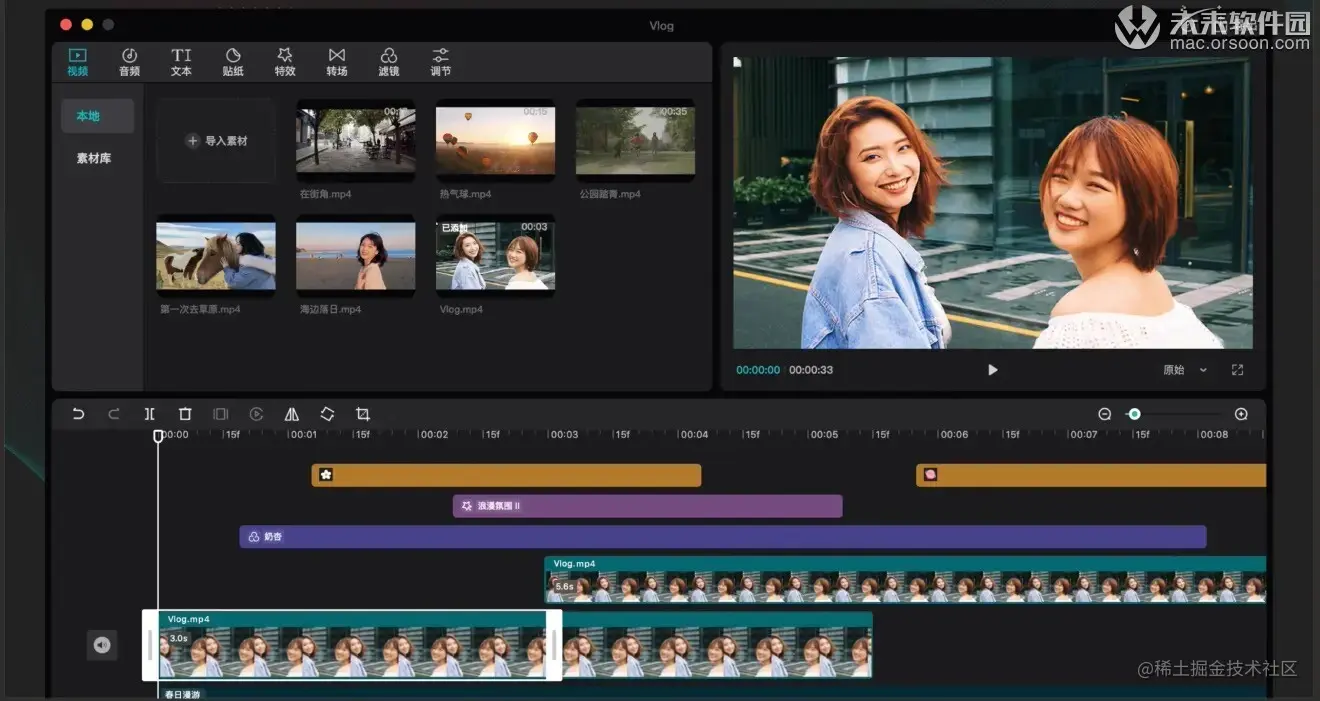Viewport: 1320px width, 701px height.
Task: Click the right trim handle of selected clip
Action: (x=554, y=645)
